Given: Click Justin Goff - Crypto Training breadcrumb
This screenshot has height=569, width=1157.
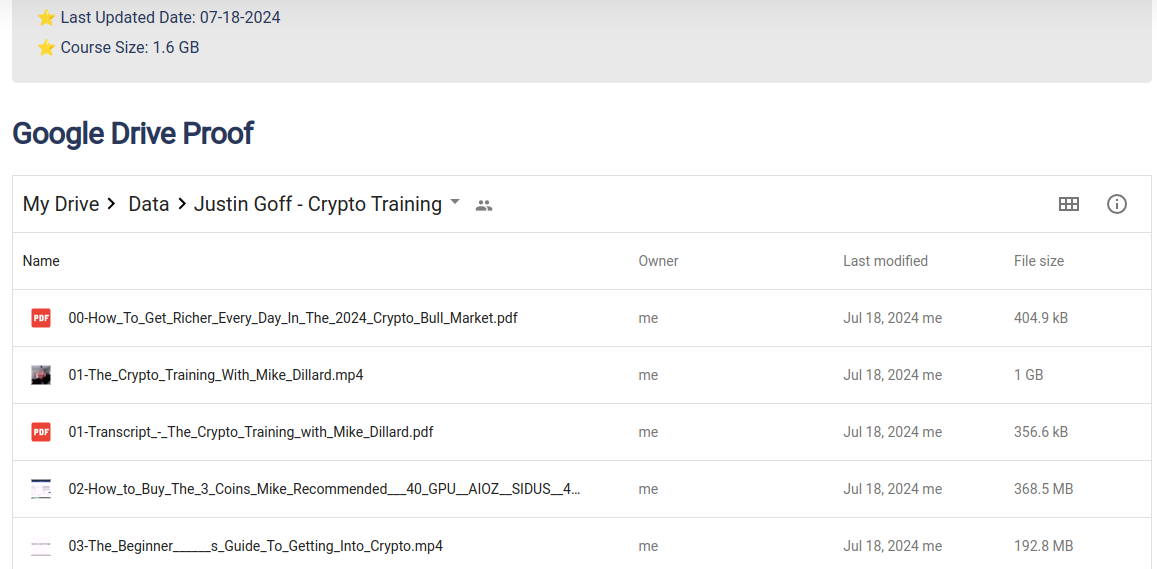Looking at the screenshot, I should coord(318,204).
